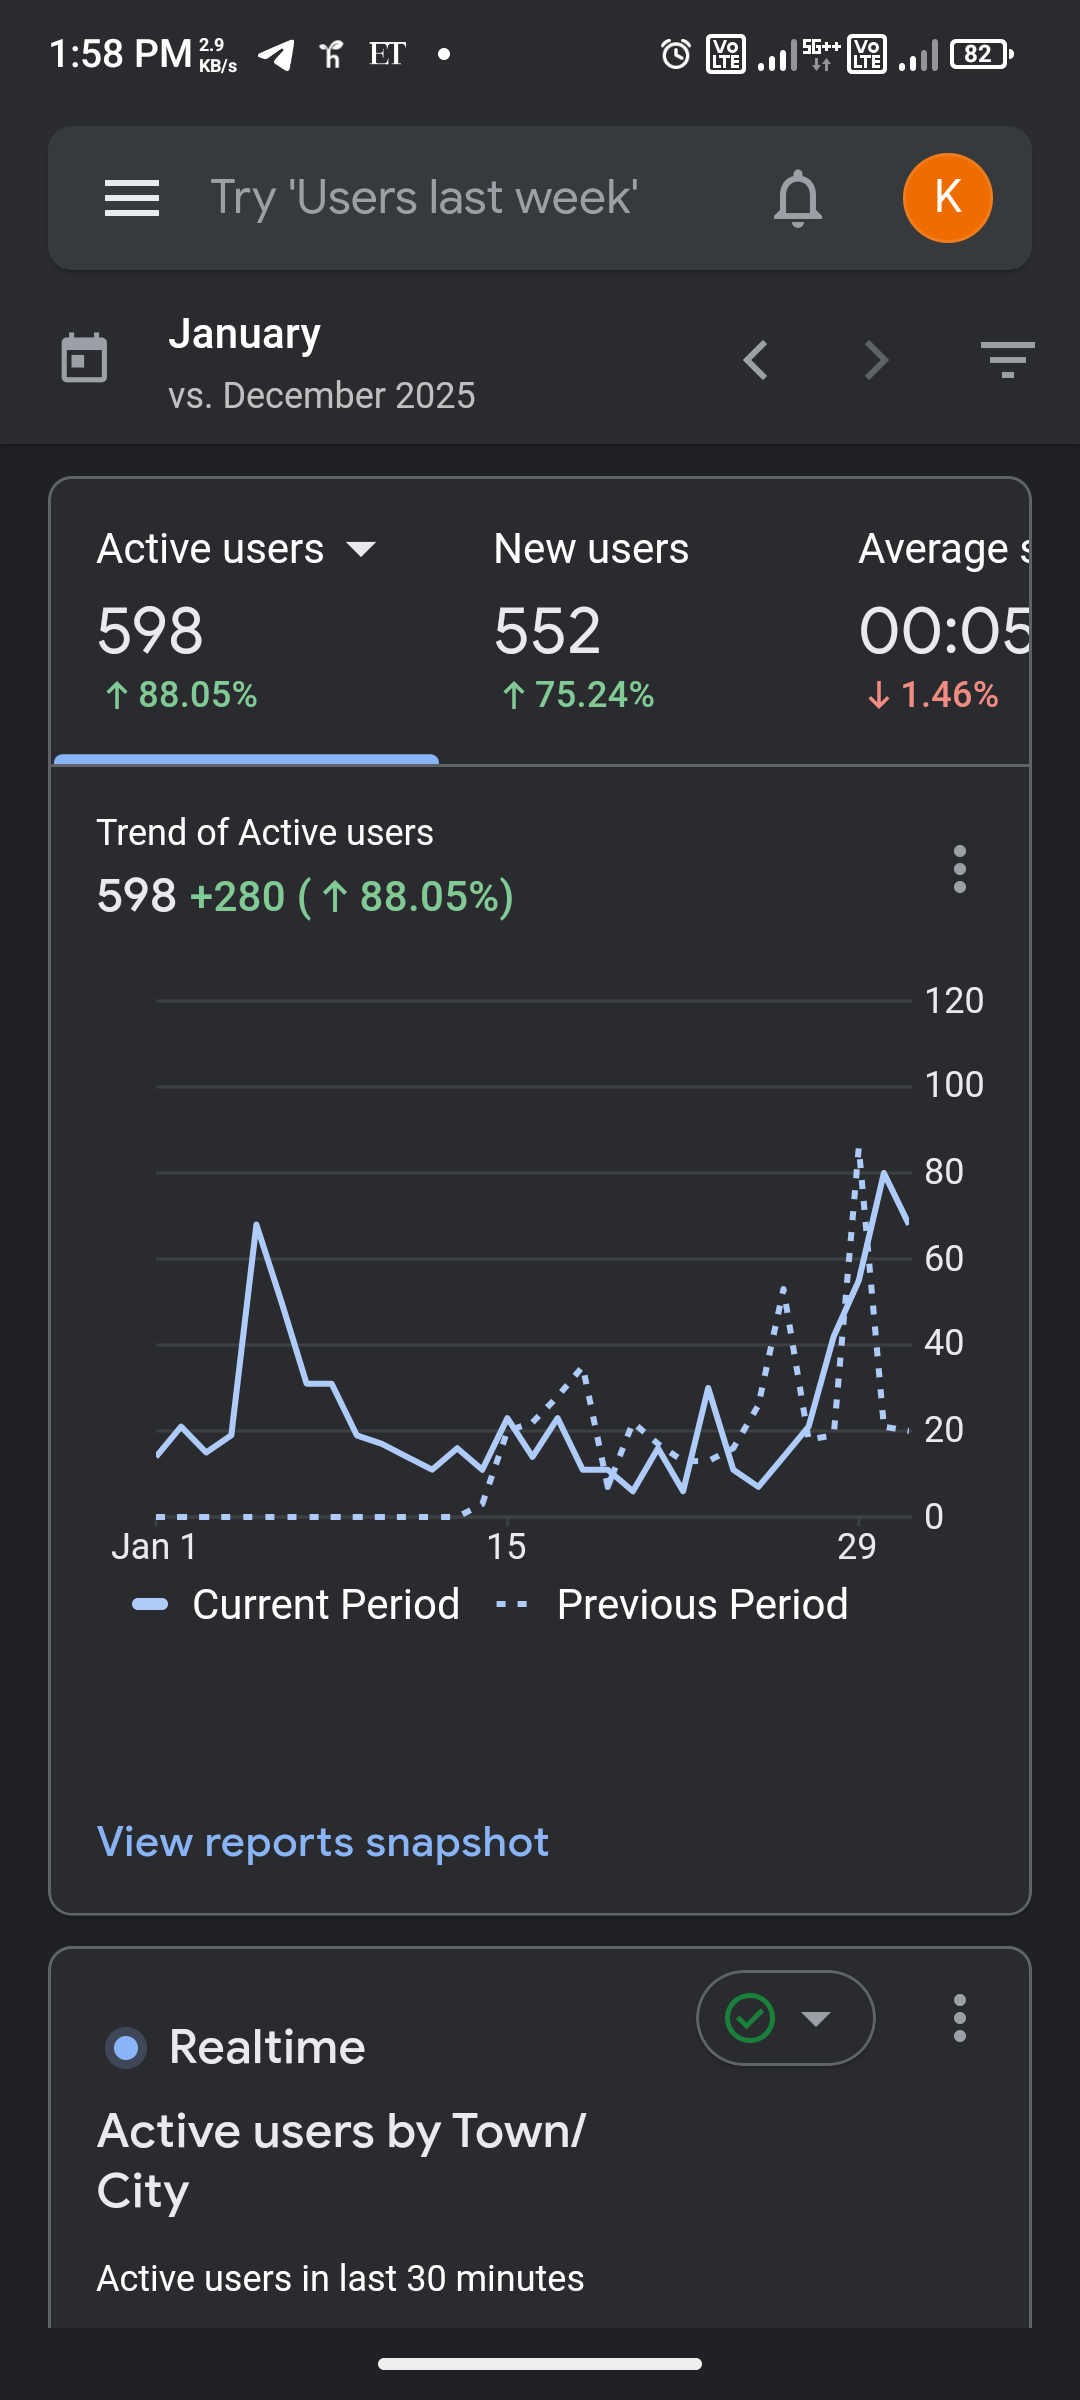Screen dimensions: 1080x2400
Task: Open the filter icon beside date range
Action: click(1007, 360)
